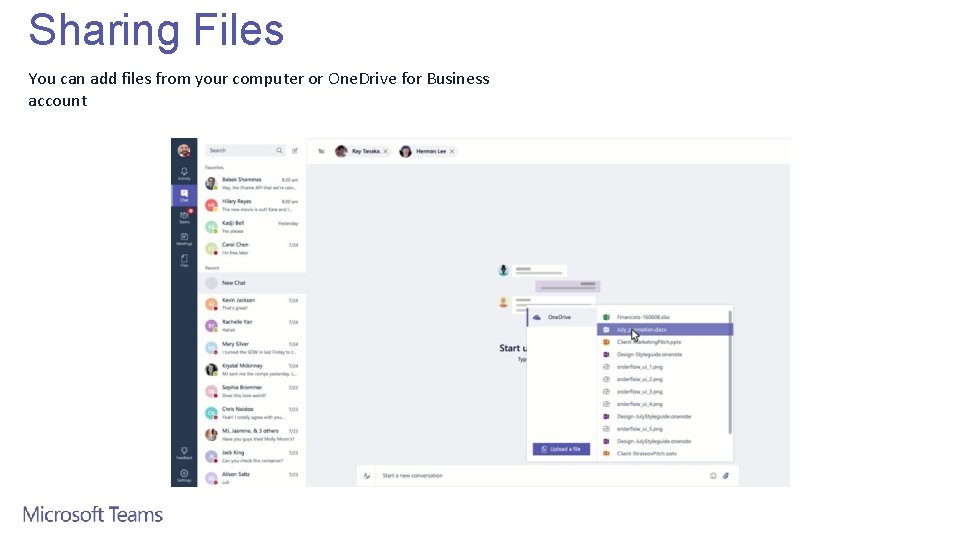Viewport: 960px width, 540px height.
Task: Click the Search field in chat list
Action: click(x=245, y=151)
